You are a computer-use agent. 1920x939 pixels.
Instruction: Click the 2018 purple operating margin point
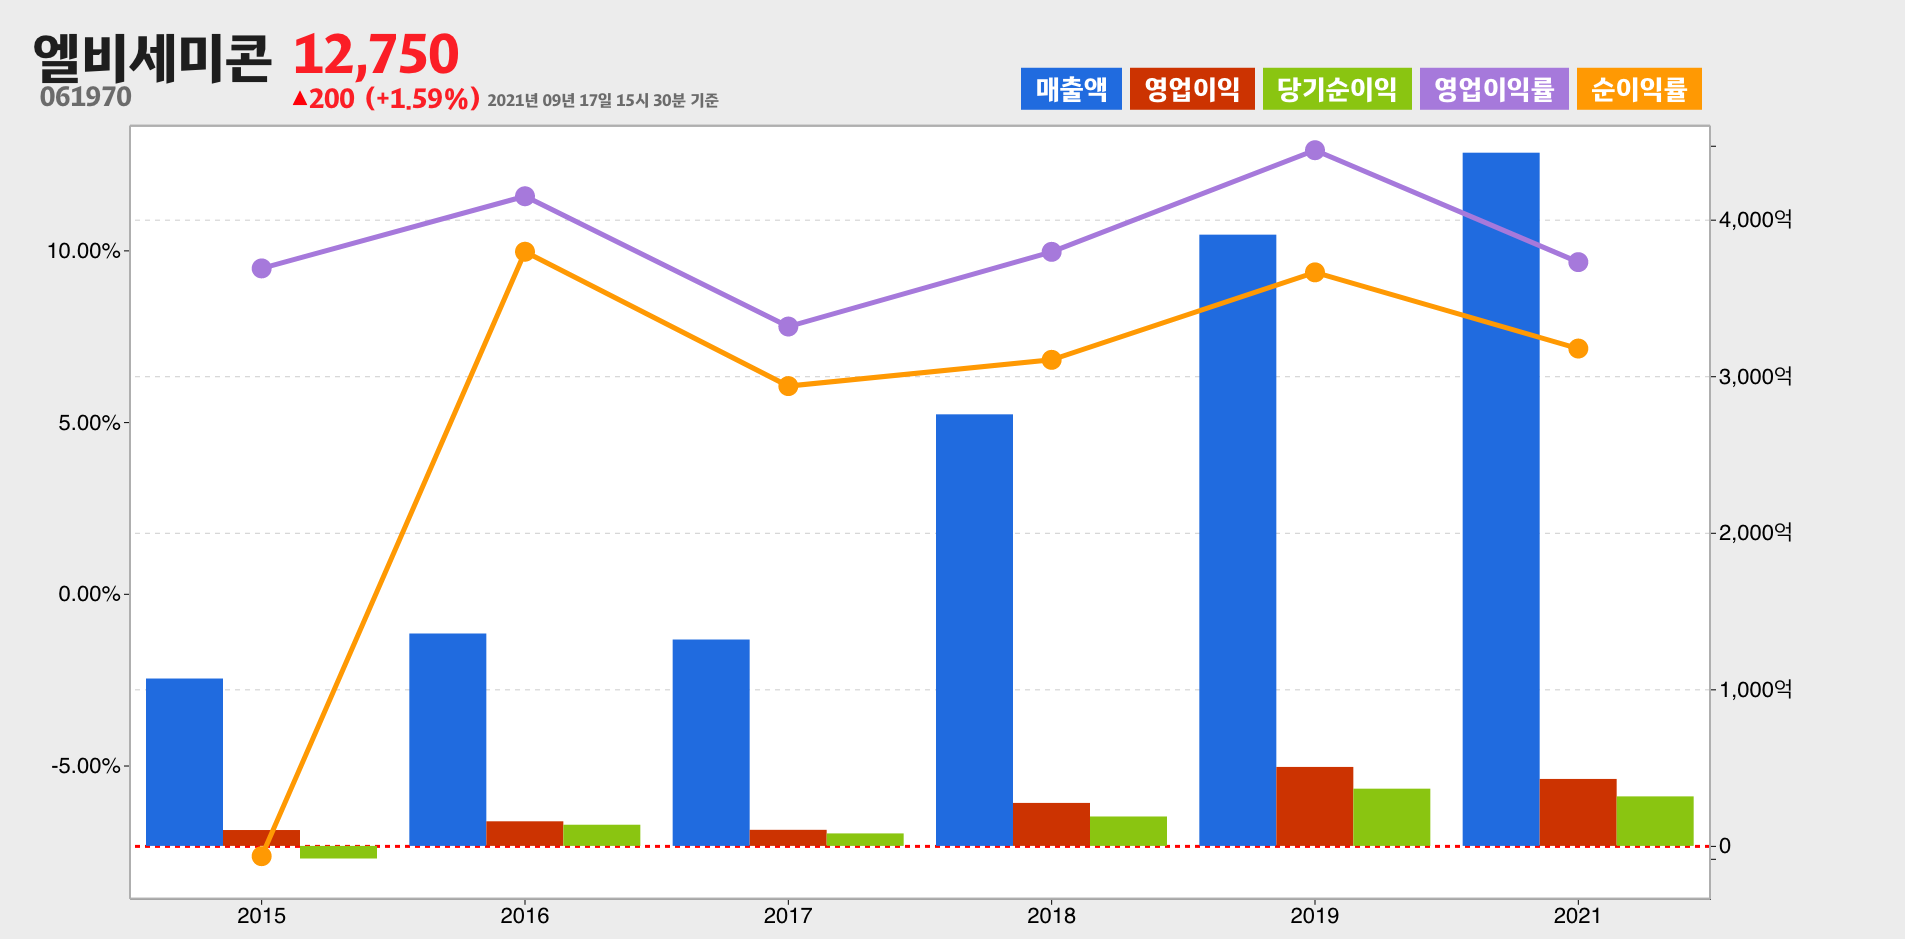point(1051,252)
